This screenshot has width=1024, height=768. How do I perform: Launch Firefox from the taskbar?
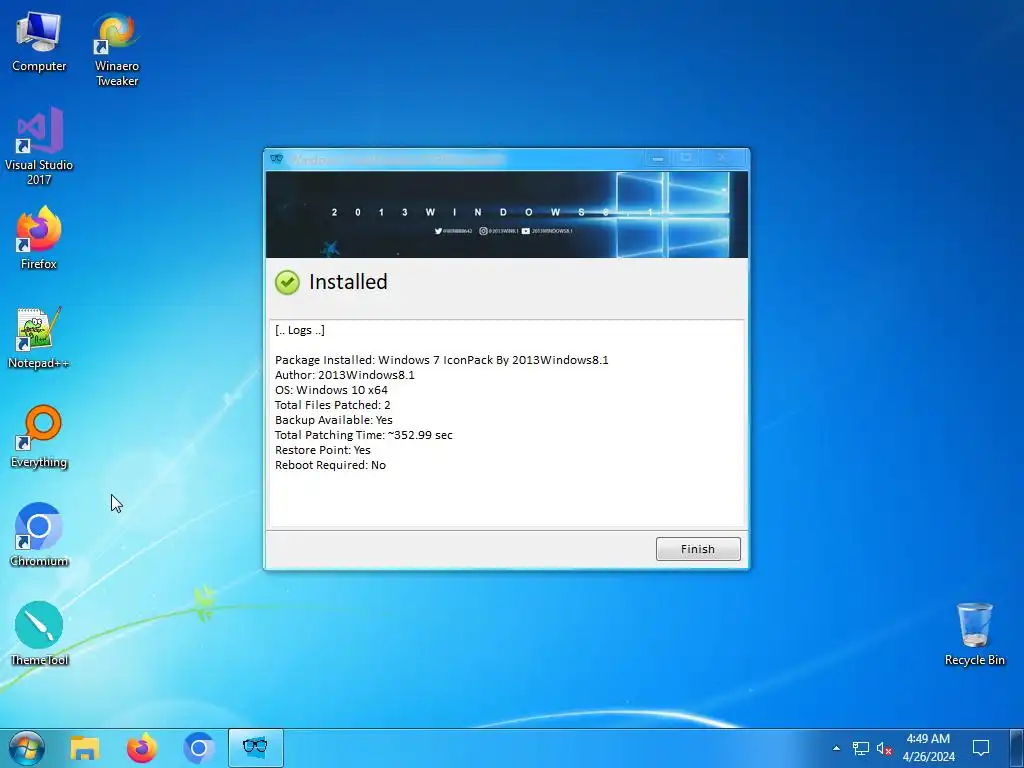click(142, 748)
